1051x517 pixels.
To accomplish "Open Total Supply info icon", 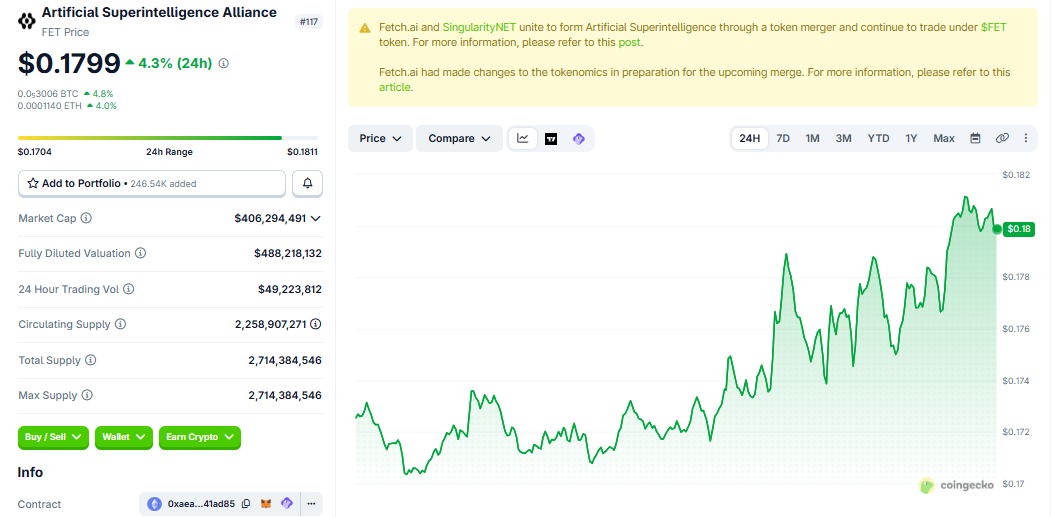I will [x=90, y=360].
